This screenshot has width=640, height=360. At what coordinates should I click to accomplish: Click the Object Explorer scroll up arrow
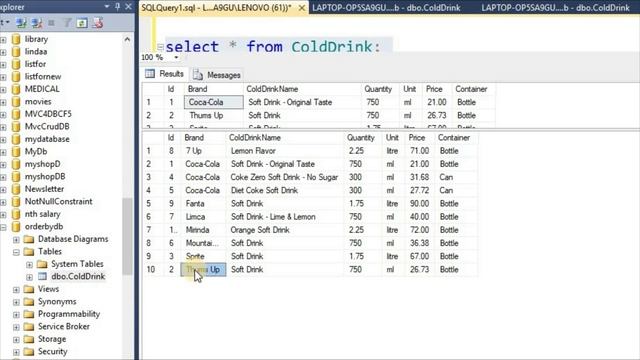click(x=127, y=40)
